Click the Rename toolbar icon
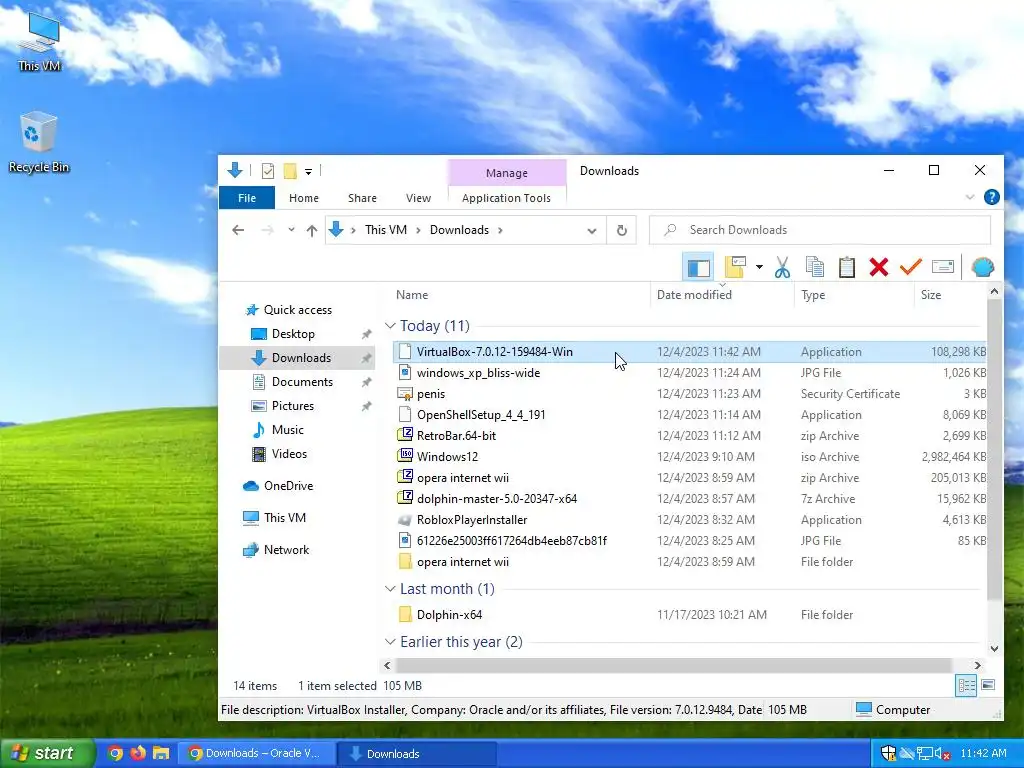Image resolution: width=1024 pixels, height=768 pixels. (x=942, y=266)
